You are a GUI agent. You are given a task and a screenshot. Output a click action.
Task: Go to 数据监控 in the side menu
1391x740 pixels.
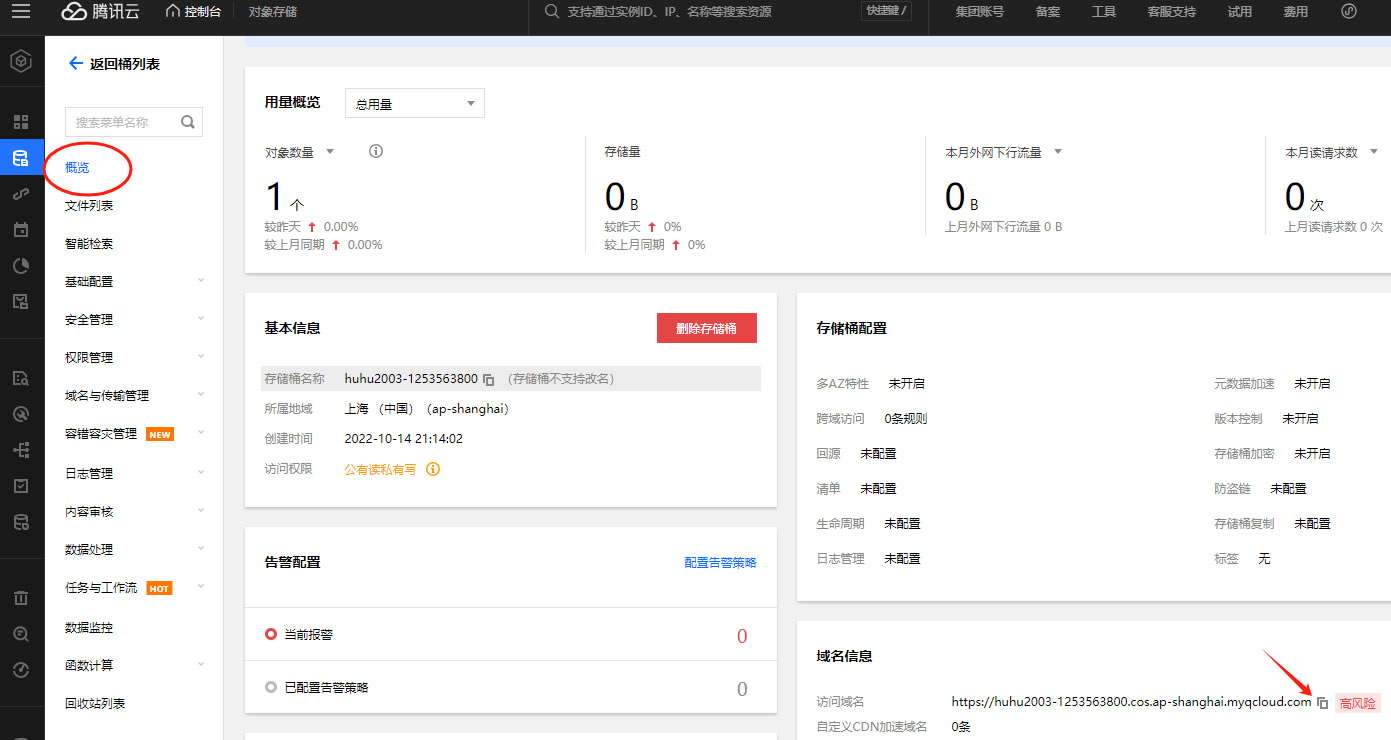coord(89,628)
